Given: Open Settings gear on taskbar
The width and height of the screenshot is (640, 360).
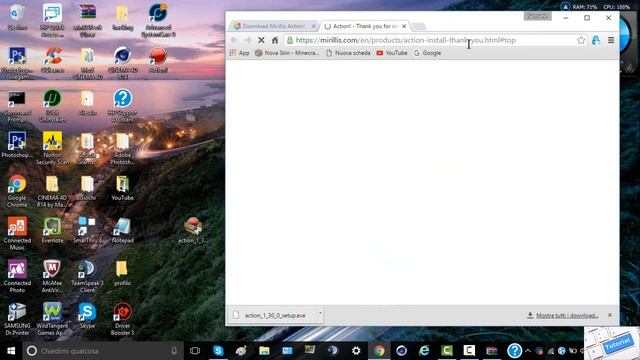Looking at the screenshot, I should 356,351.
